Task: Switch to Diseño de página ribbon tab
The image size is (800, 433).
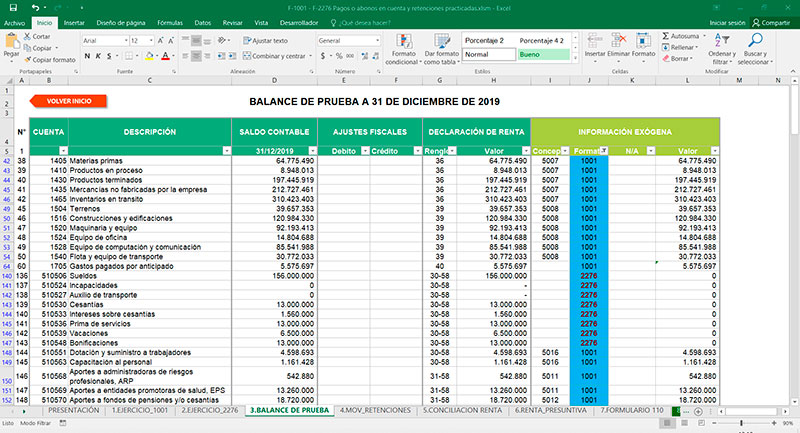Action: [x=121, y=23]
